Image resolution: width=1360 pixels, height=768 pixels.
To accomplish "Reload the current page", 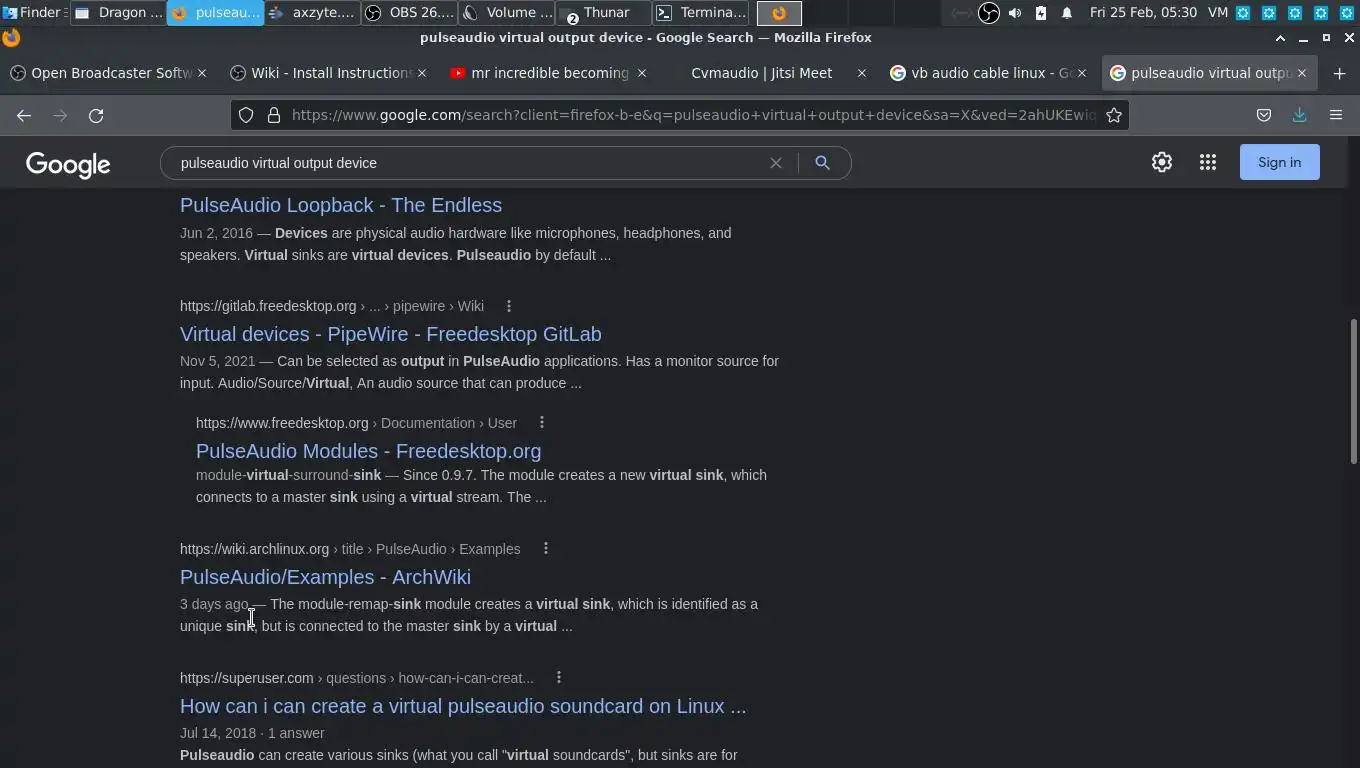I will (96, 115).
